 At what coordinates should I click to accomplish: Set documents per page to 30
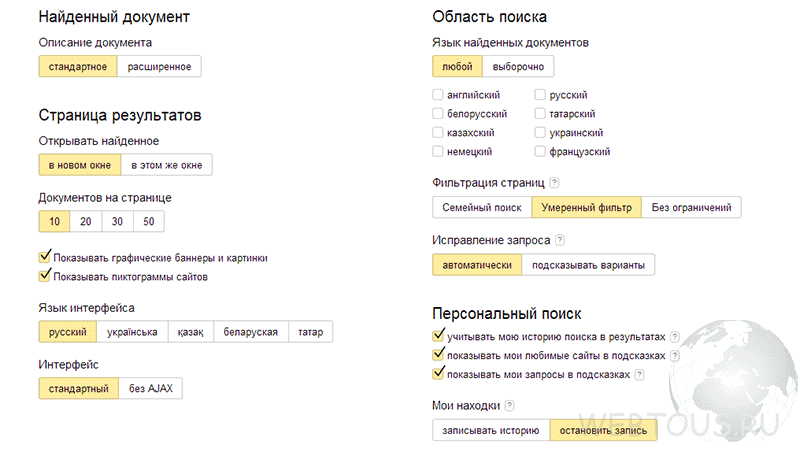pyautogui.click(x=117, y=221)
